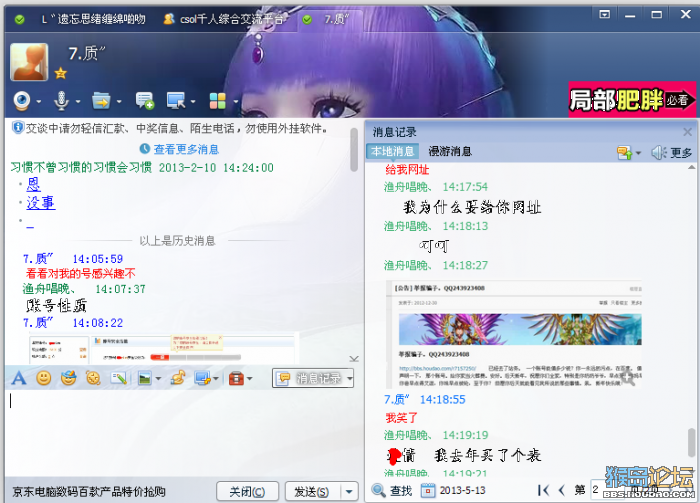Open the forum screenshot thumbnail in history
The height and width of the screenshot is (503, 700).
pos(514,334)
